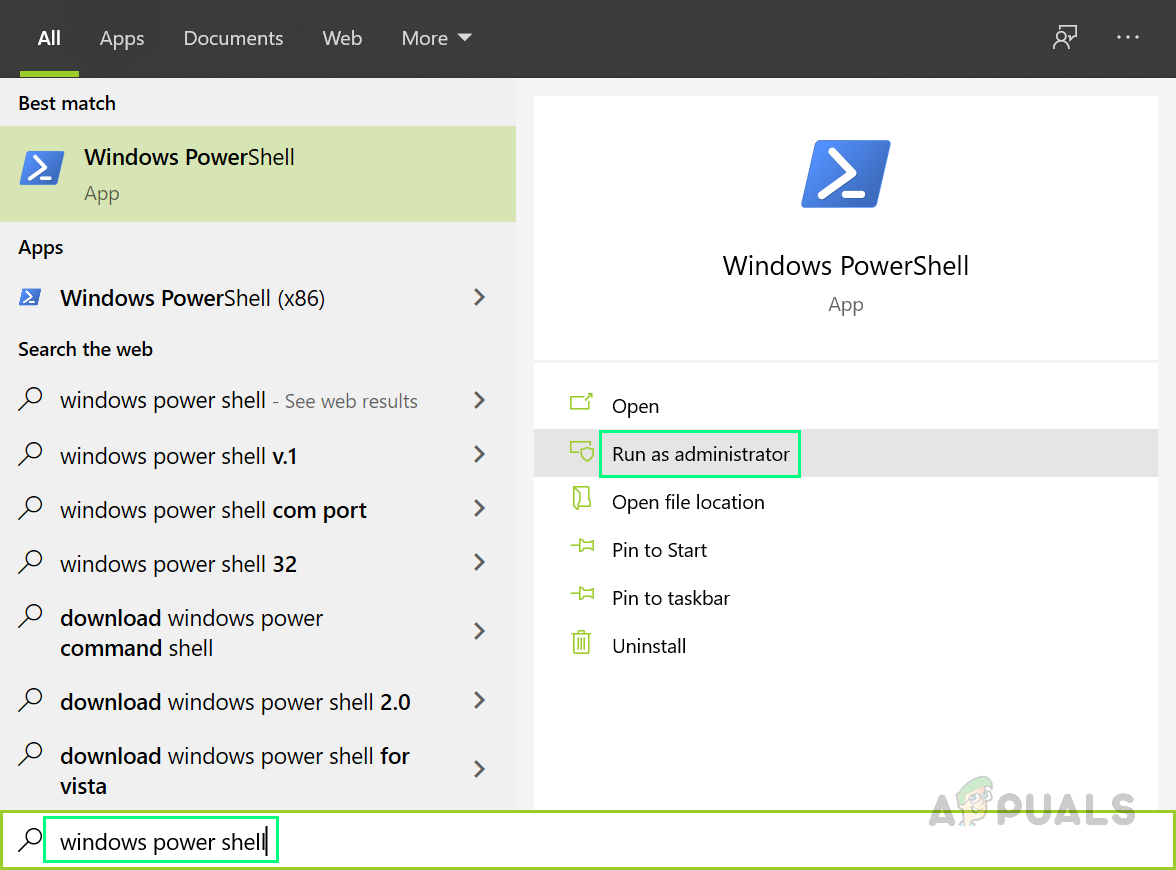
Task: Open the More filter dropdown
Action: 436,38
